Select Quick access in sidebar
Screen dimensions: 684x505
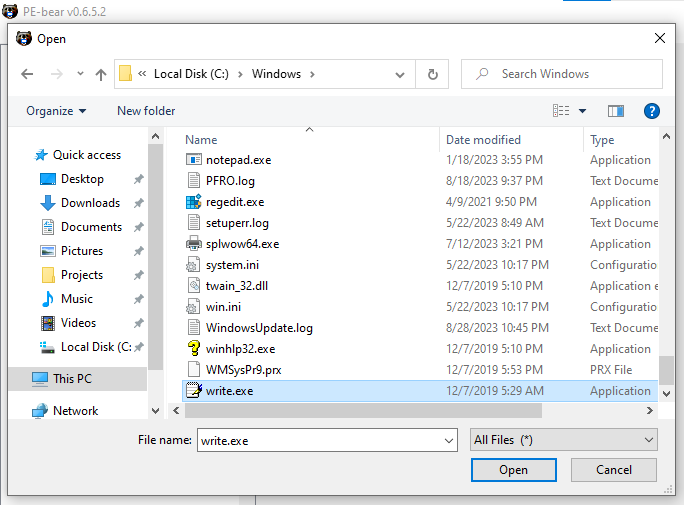point(87,155)
